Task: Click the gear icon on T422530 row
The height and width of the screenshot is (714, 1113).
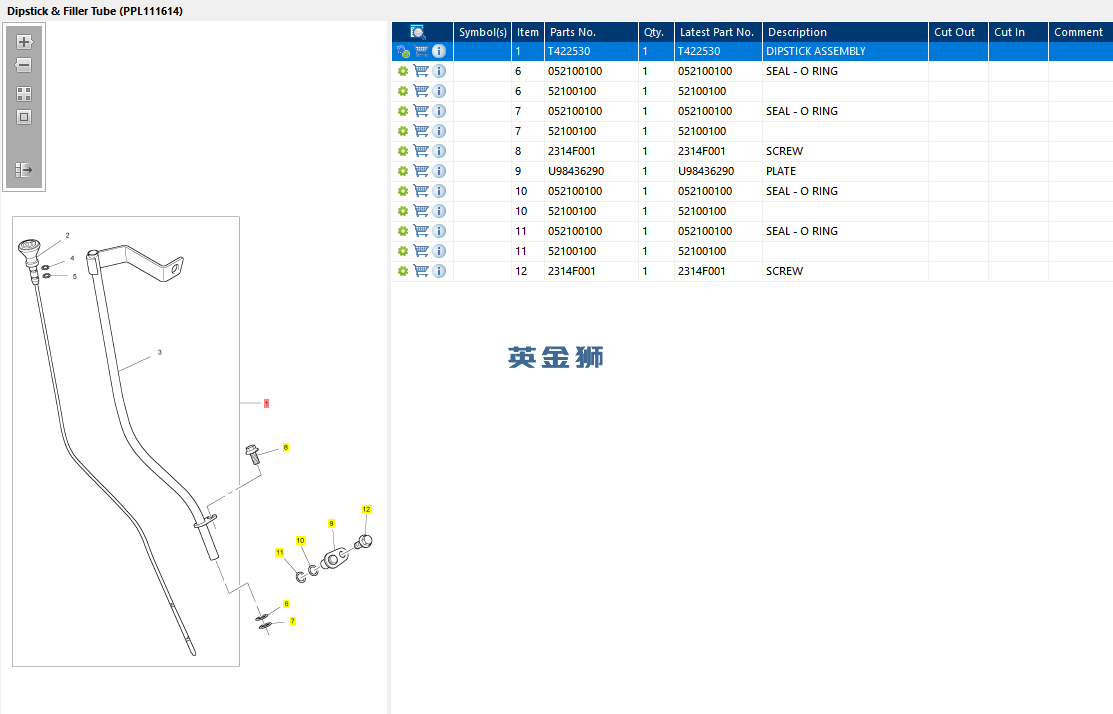Action: tap(403, 51)
